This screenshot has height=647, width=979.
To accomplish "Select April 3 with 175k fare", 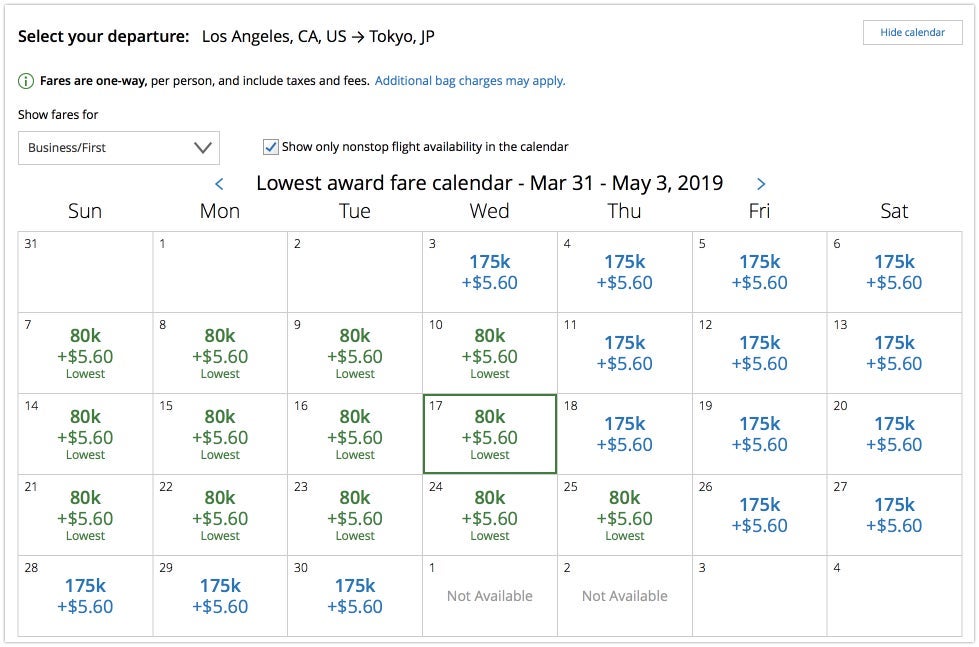I will tap(490, 272).
